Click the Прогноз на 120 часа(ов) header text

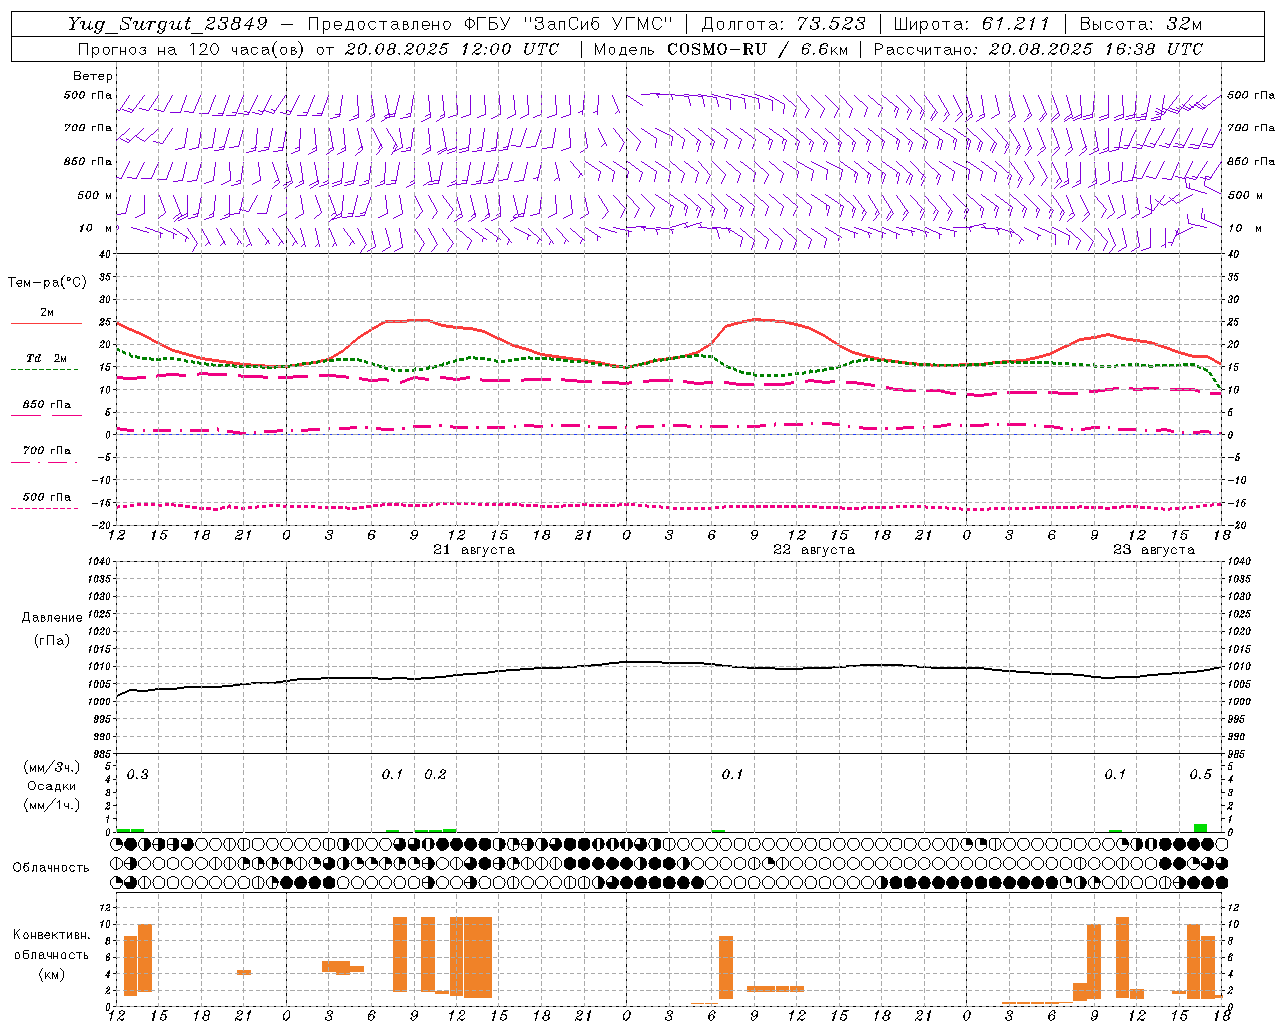192,49
